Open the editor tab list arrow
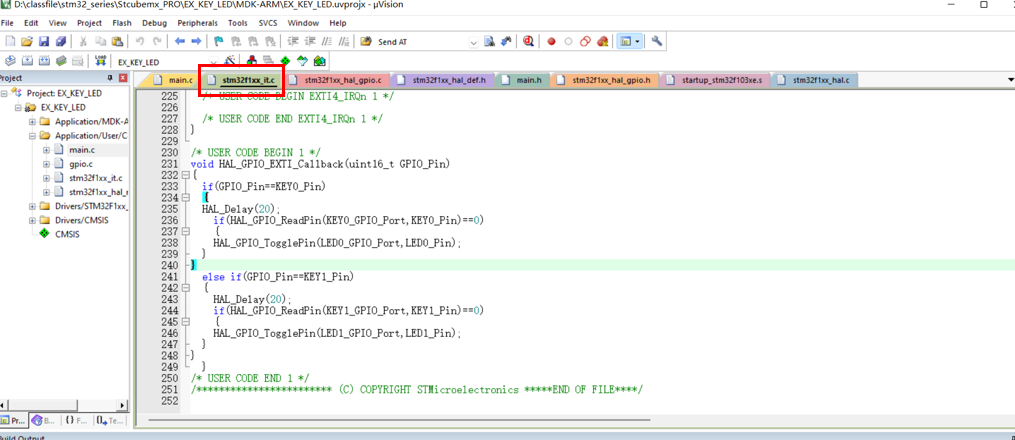 pos(1010,80)
